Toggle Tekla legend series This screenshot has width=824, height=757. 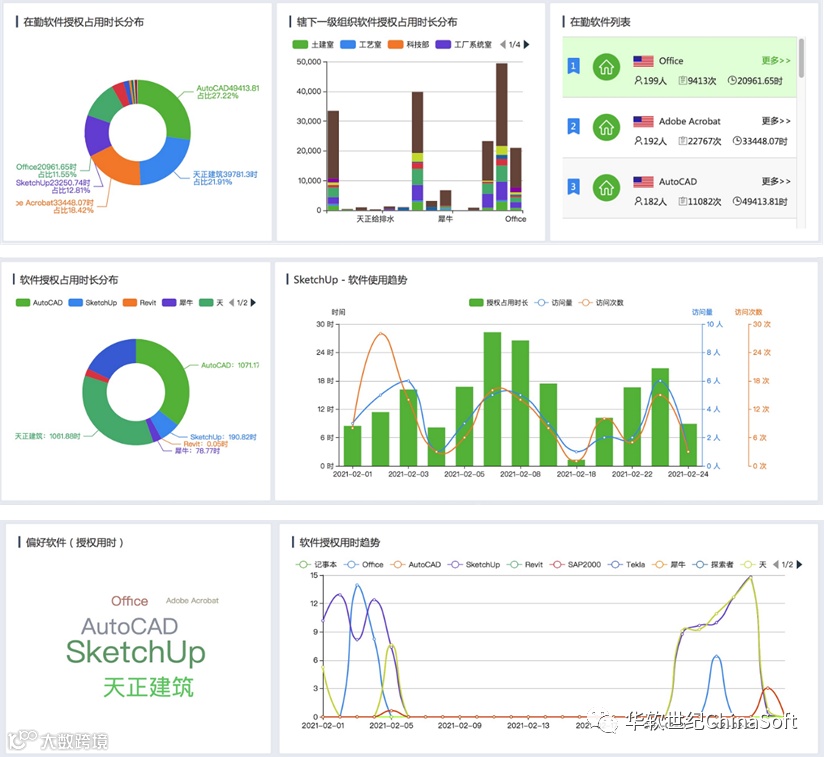[x=626, y=565]
